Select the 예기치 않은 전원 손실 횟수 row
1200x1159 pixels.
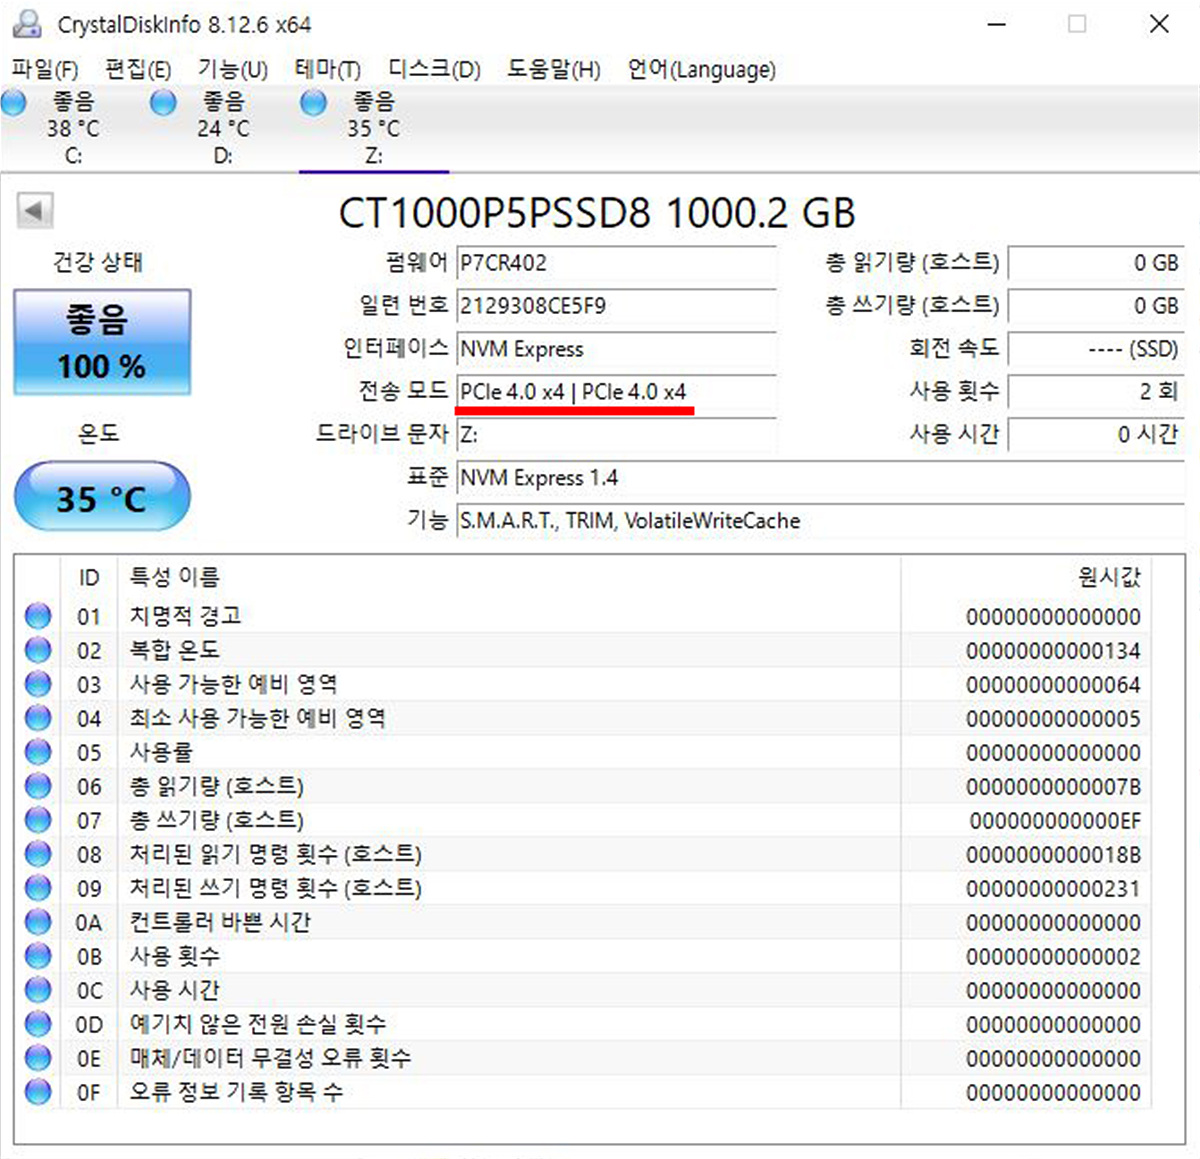click(x=583, y=1024)
